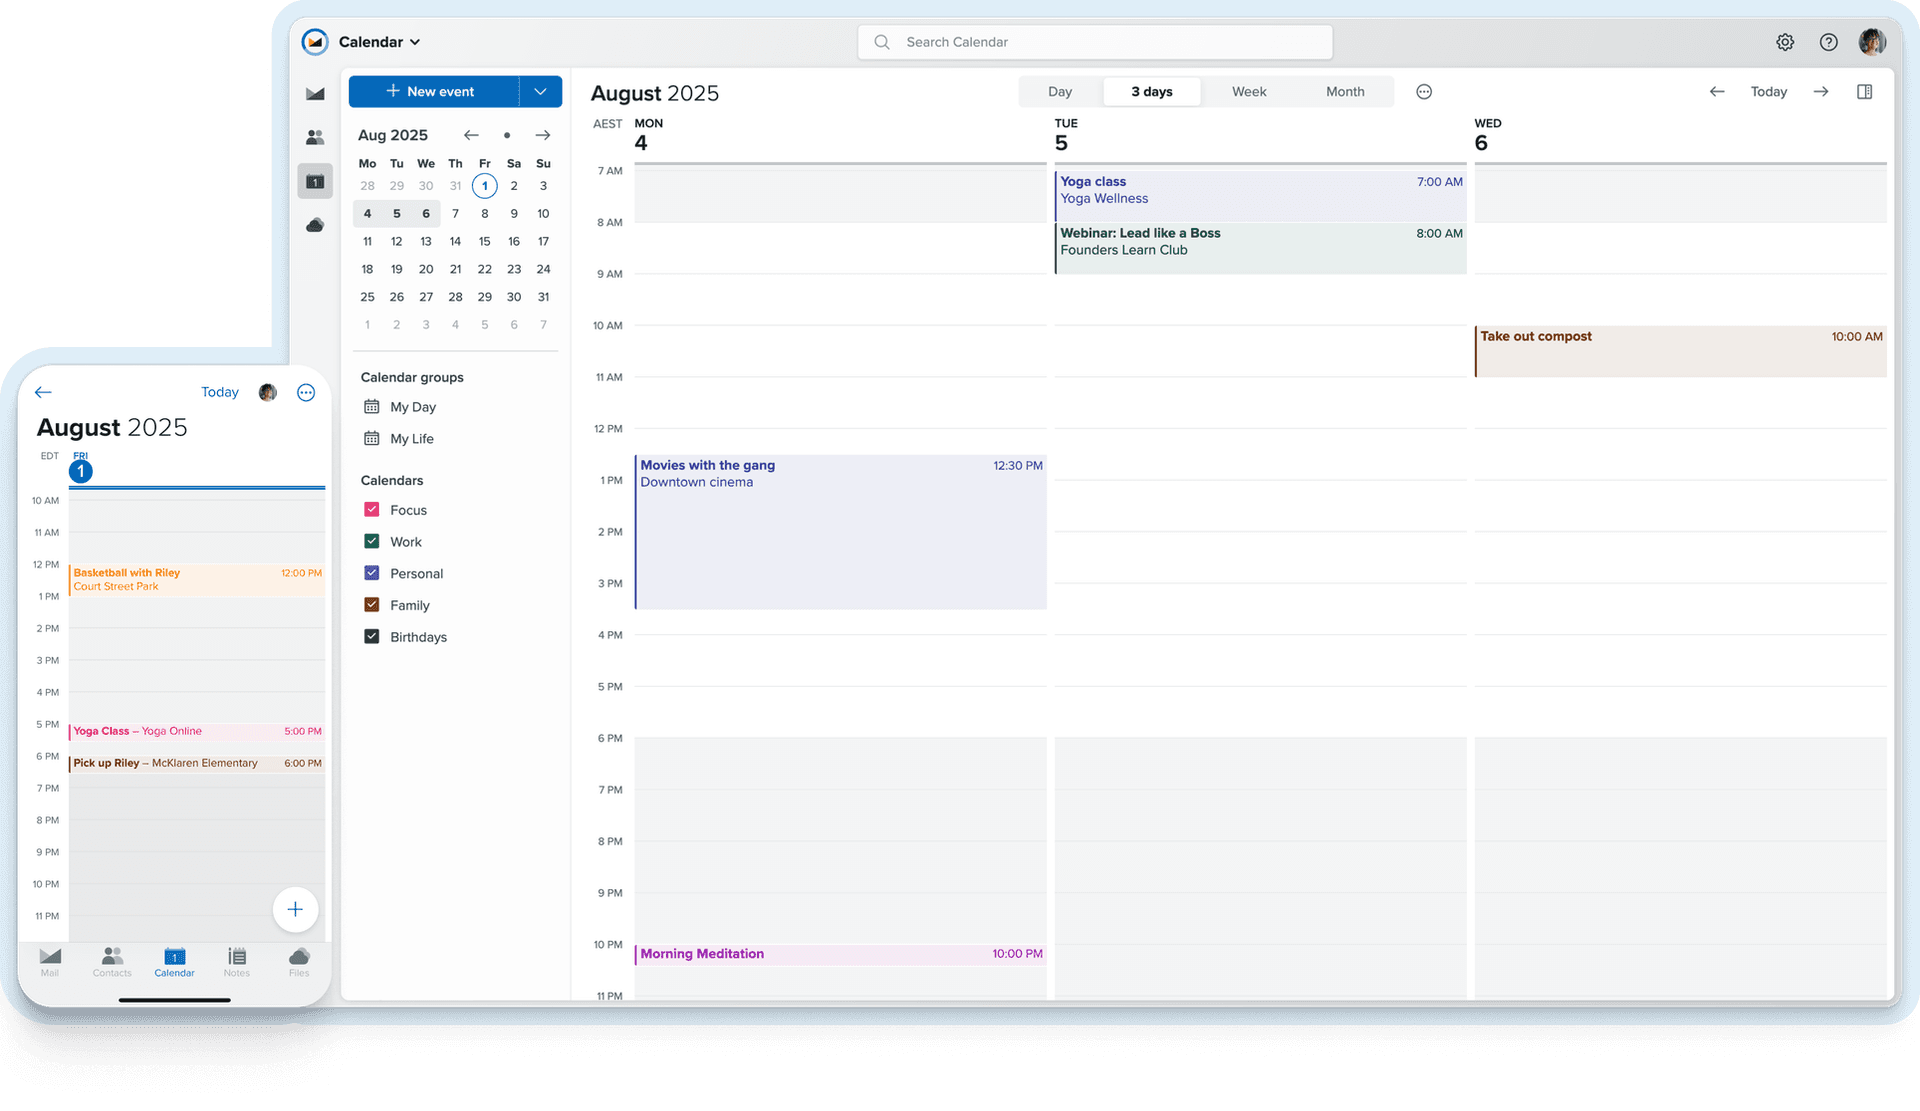This screenshot has height=1111, width=1920.
Task: Go to previous days in main calendar
Action: [x=1717, y=92]
